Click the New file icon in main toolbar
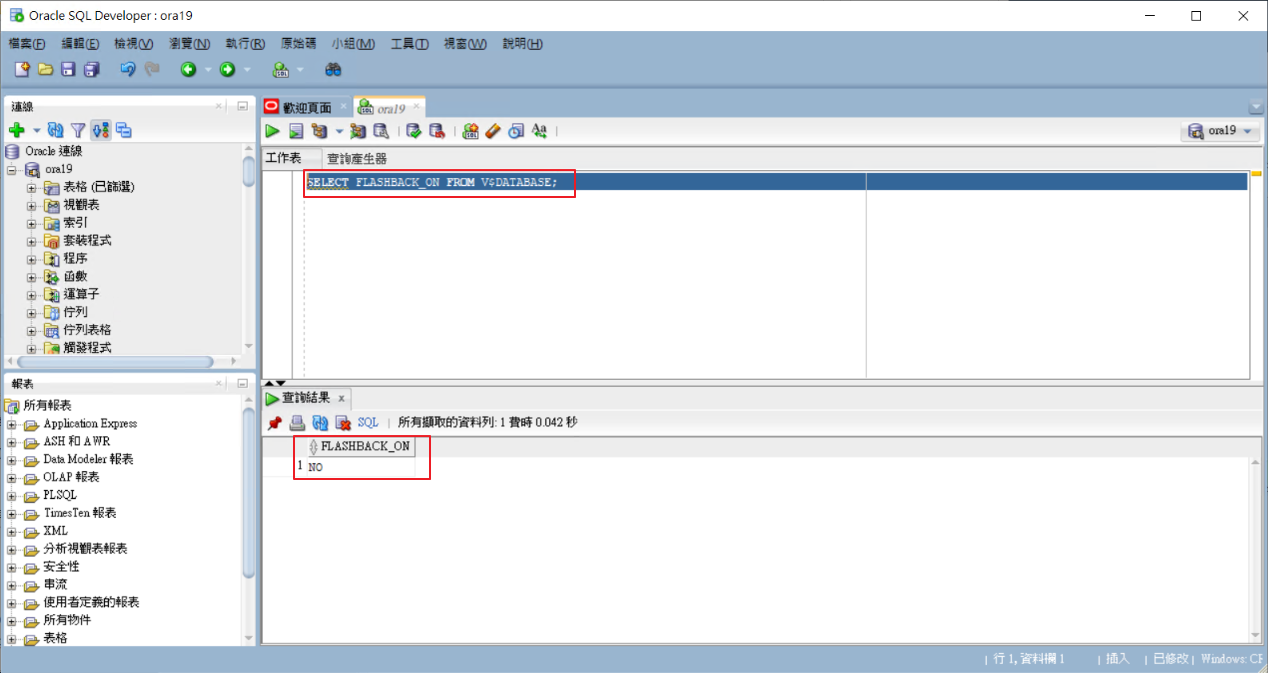Viewport: 1268px width, 673px height. coord(22,69)
